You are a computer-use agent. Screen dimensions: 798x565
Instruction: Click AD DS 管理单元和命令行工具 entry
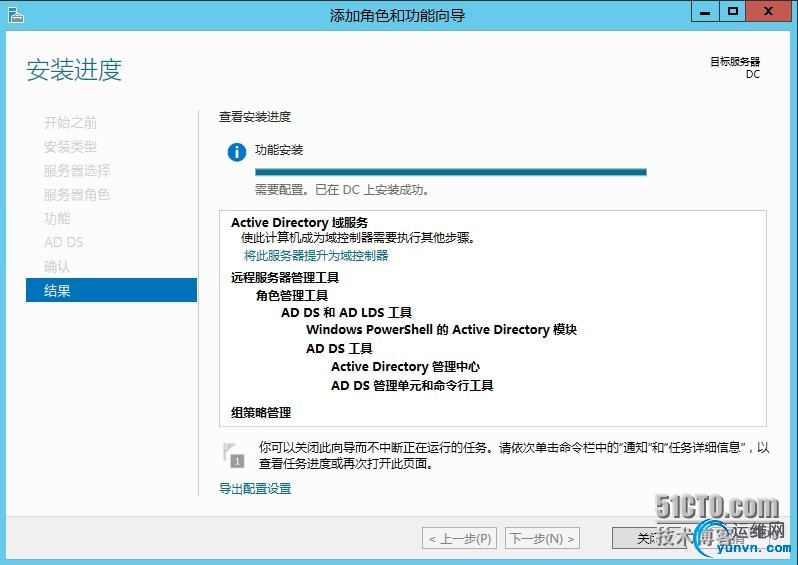[412, 385]
